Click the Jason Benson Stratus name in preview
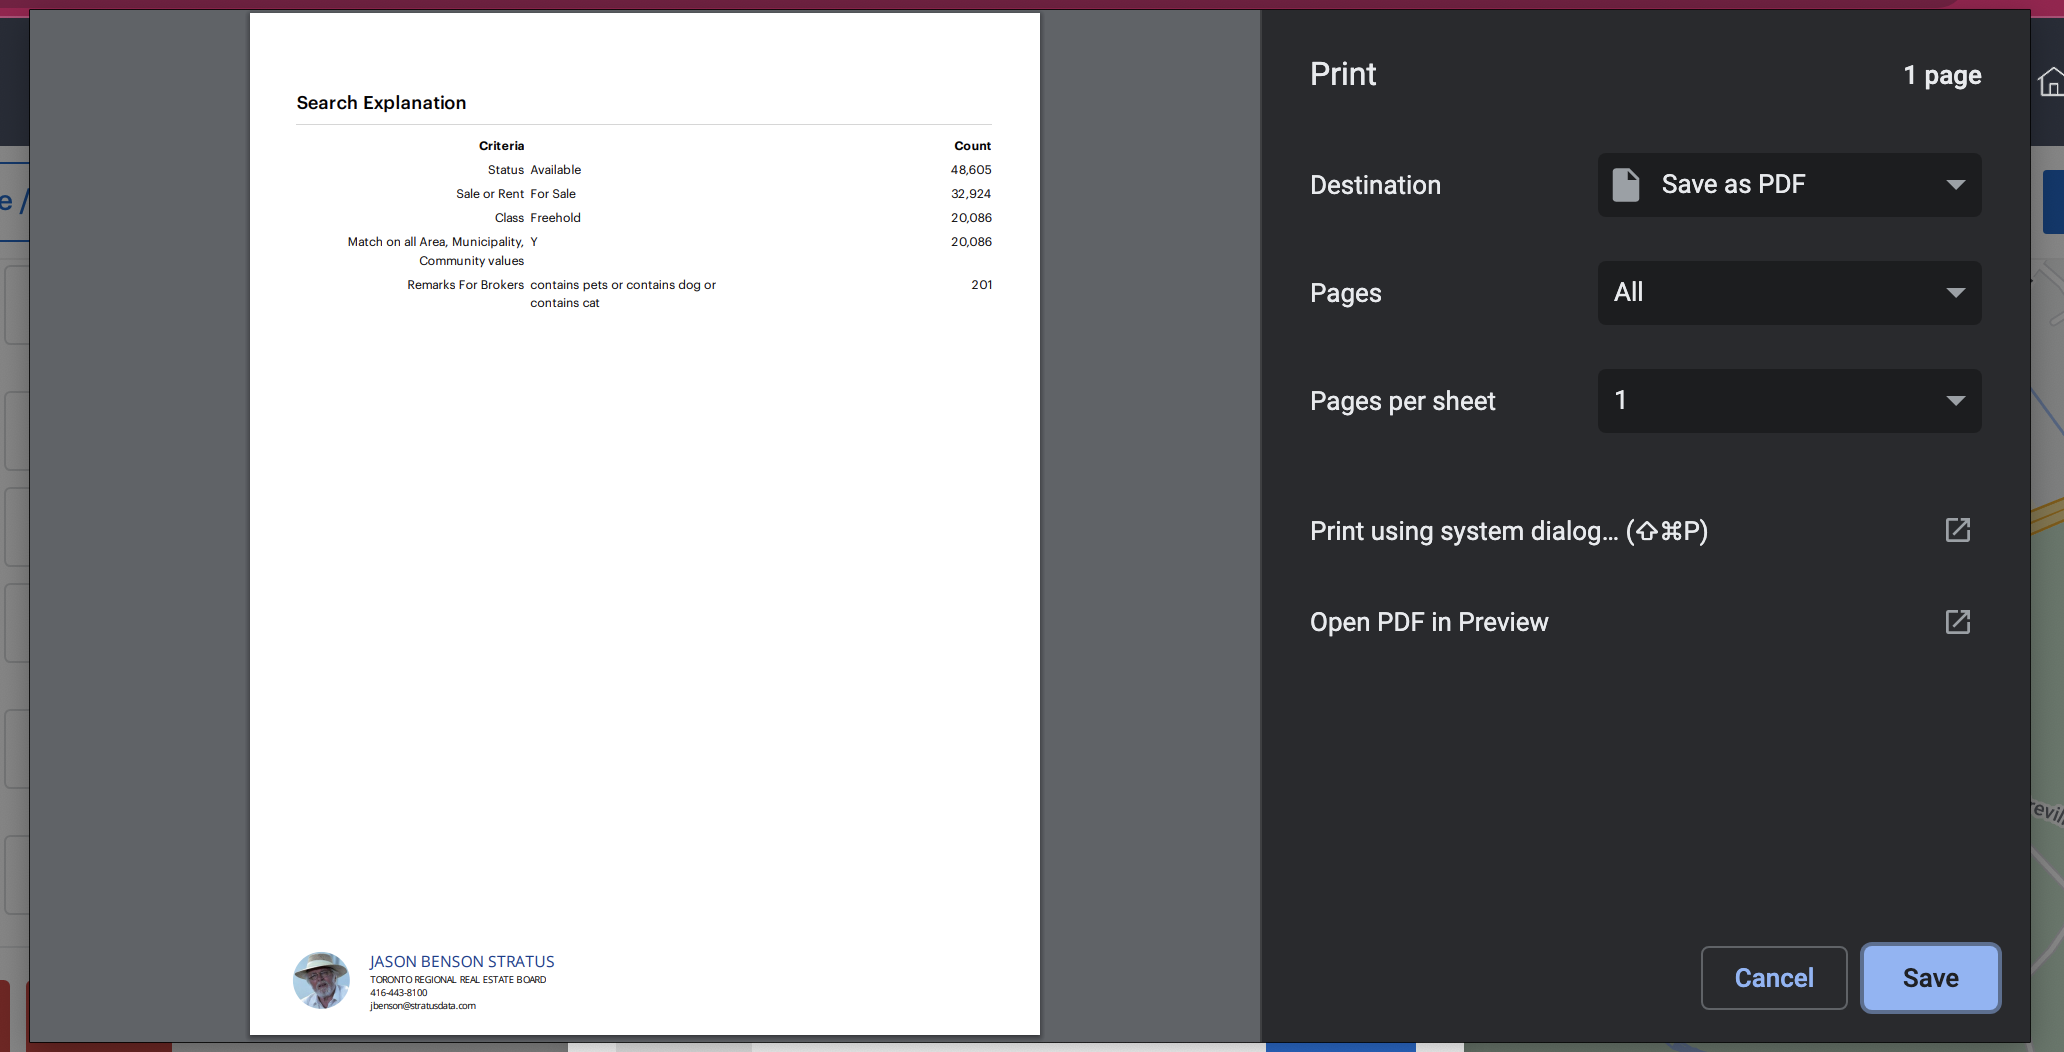This screenshot has height=1052, width=2064. (x=461, y=961)
